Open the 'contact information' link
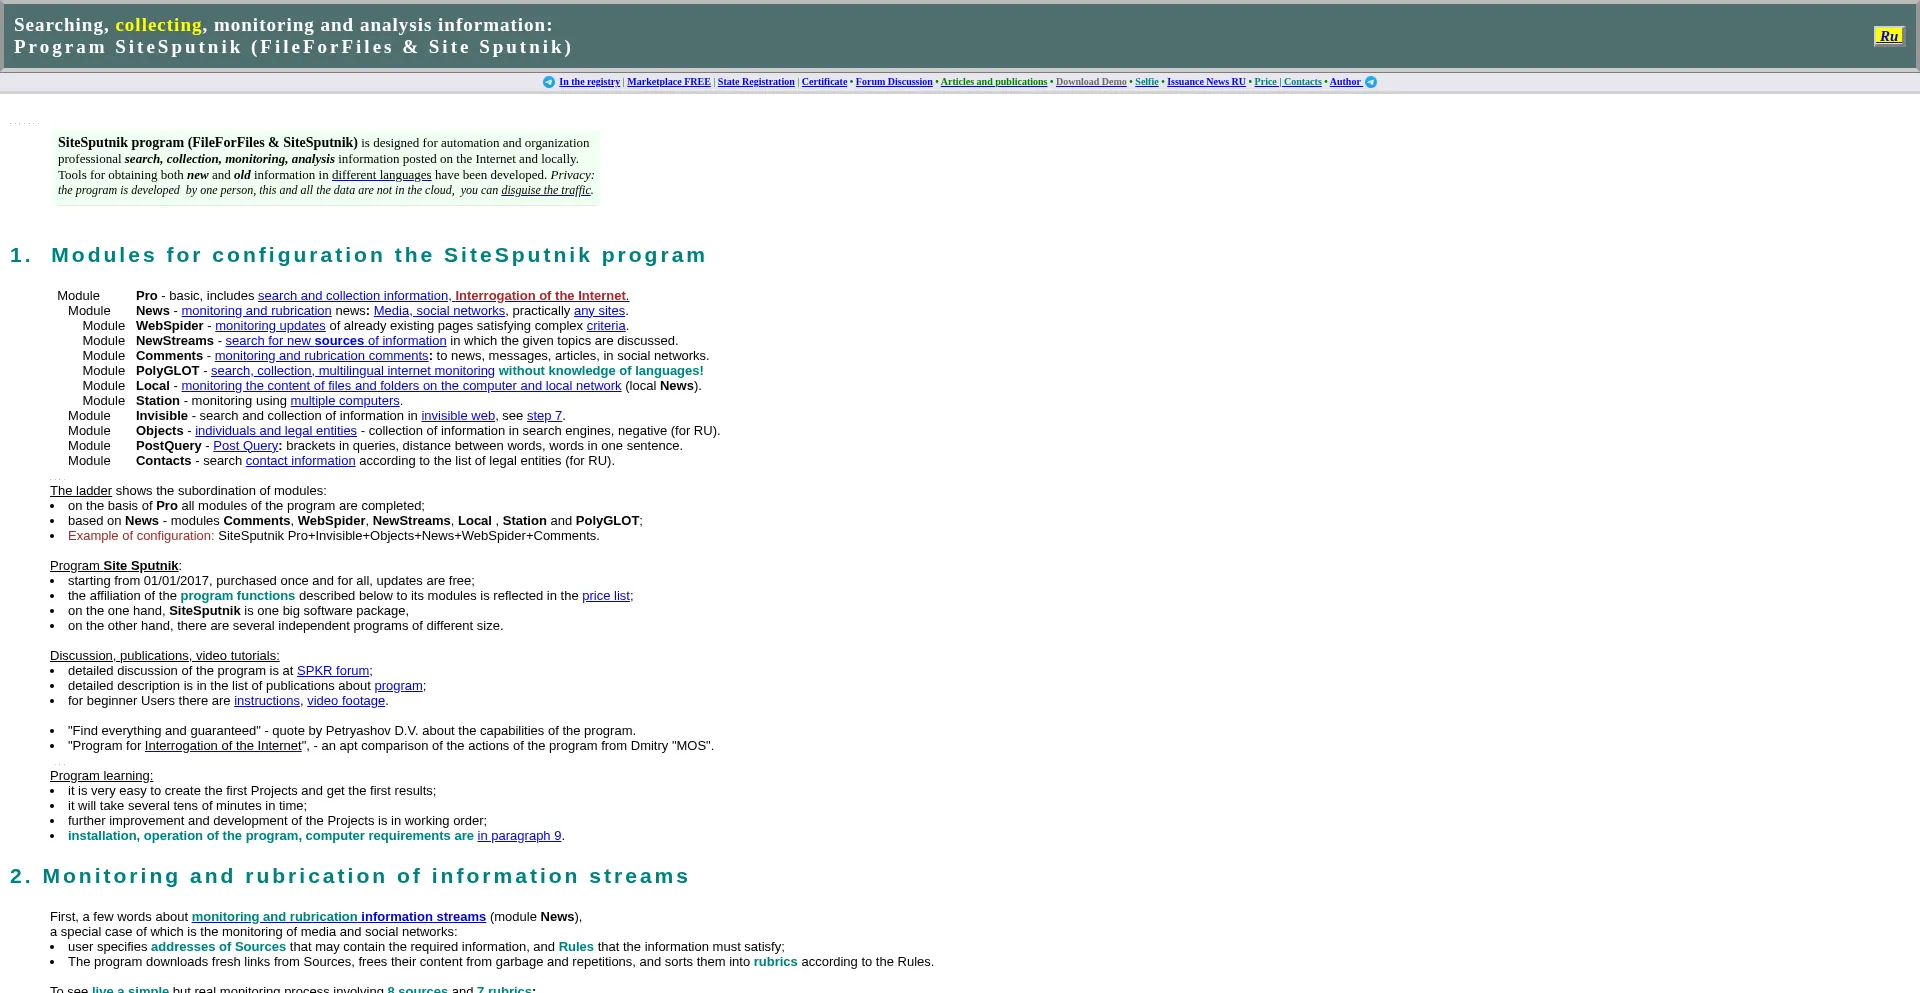 301,461
